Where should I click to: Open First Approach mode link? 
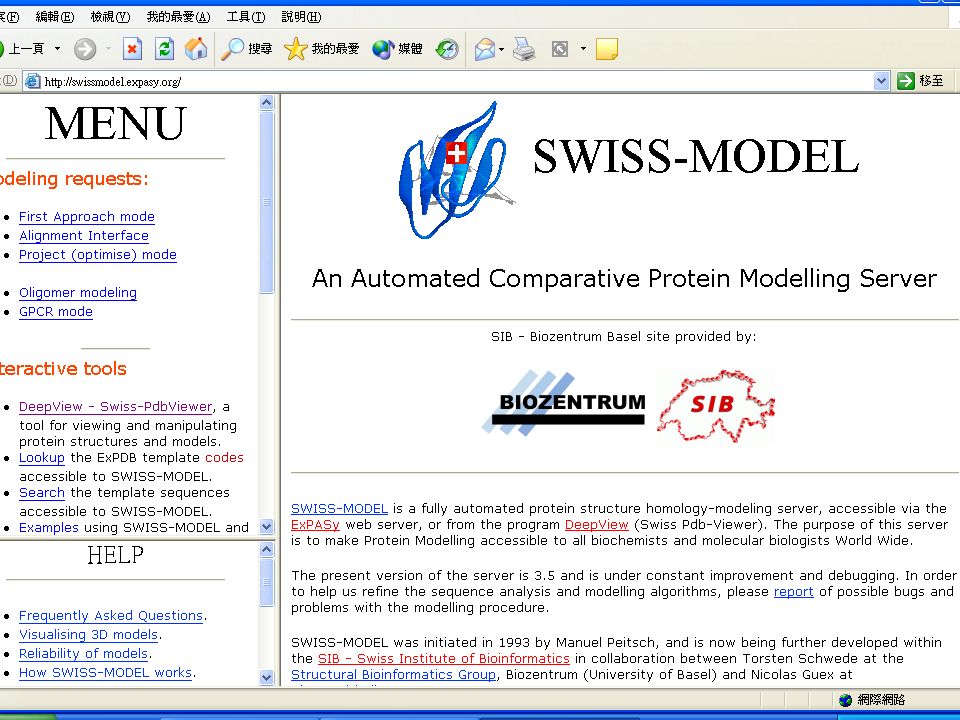tap(86, 217)
